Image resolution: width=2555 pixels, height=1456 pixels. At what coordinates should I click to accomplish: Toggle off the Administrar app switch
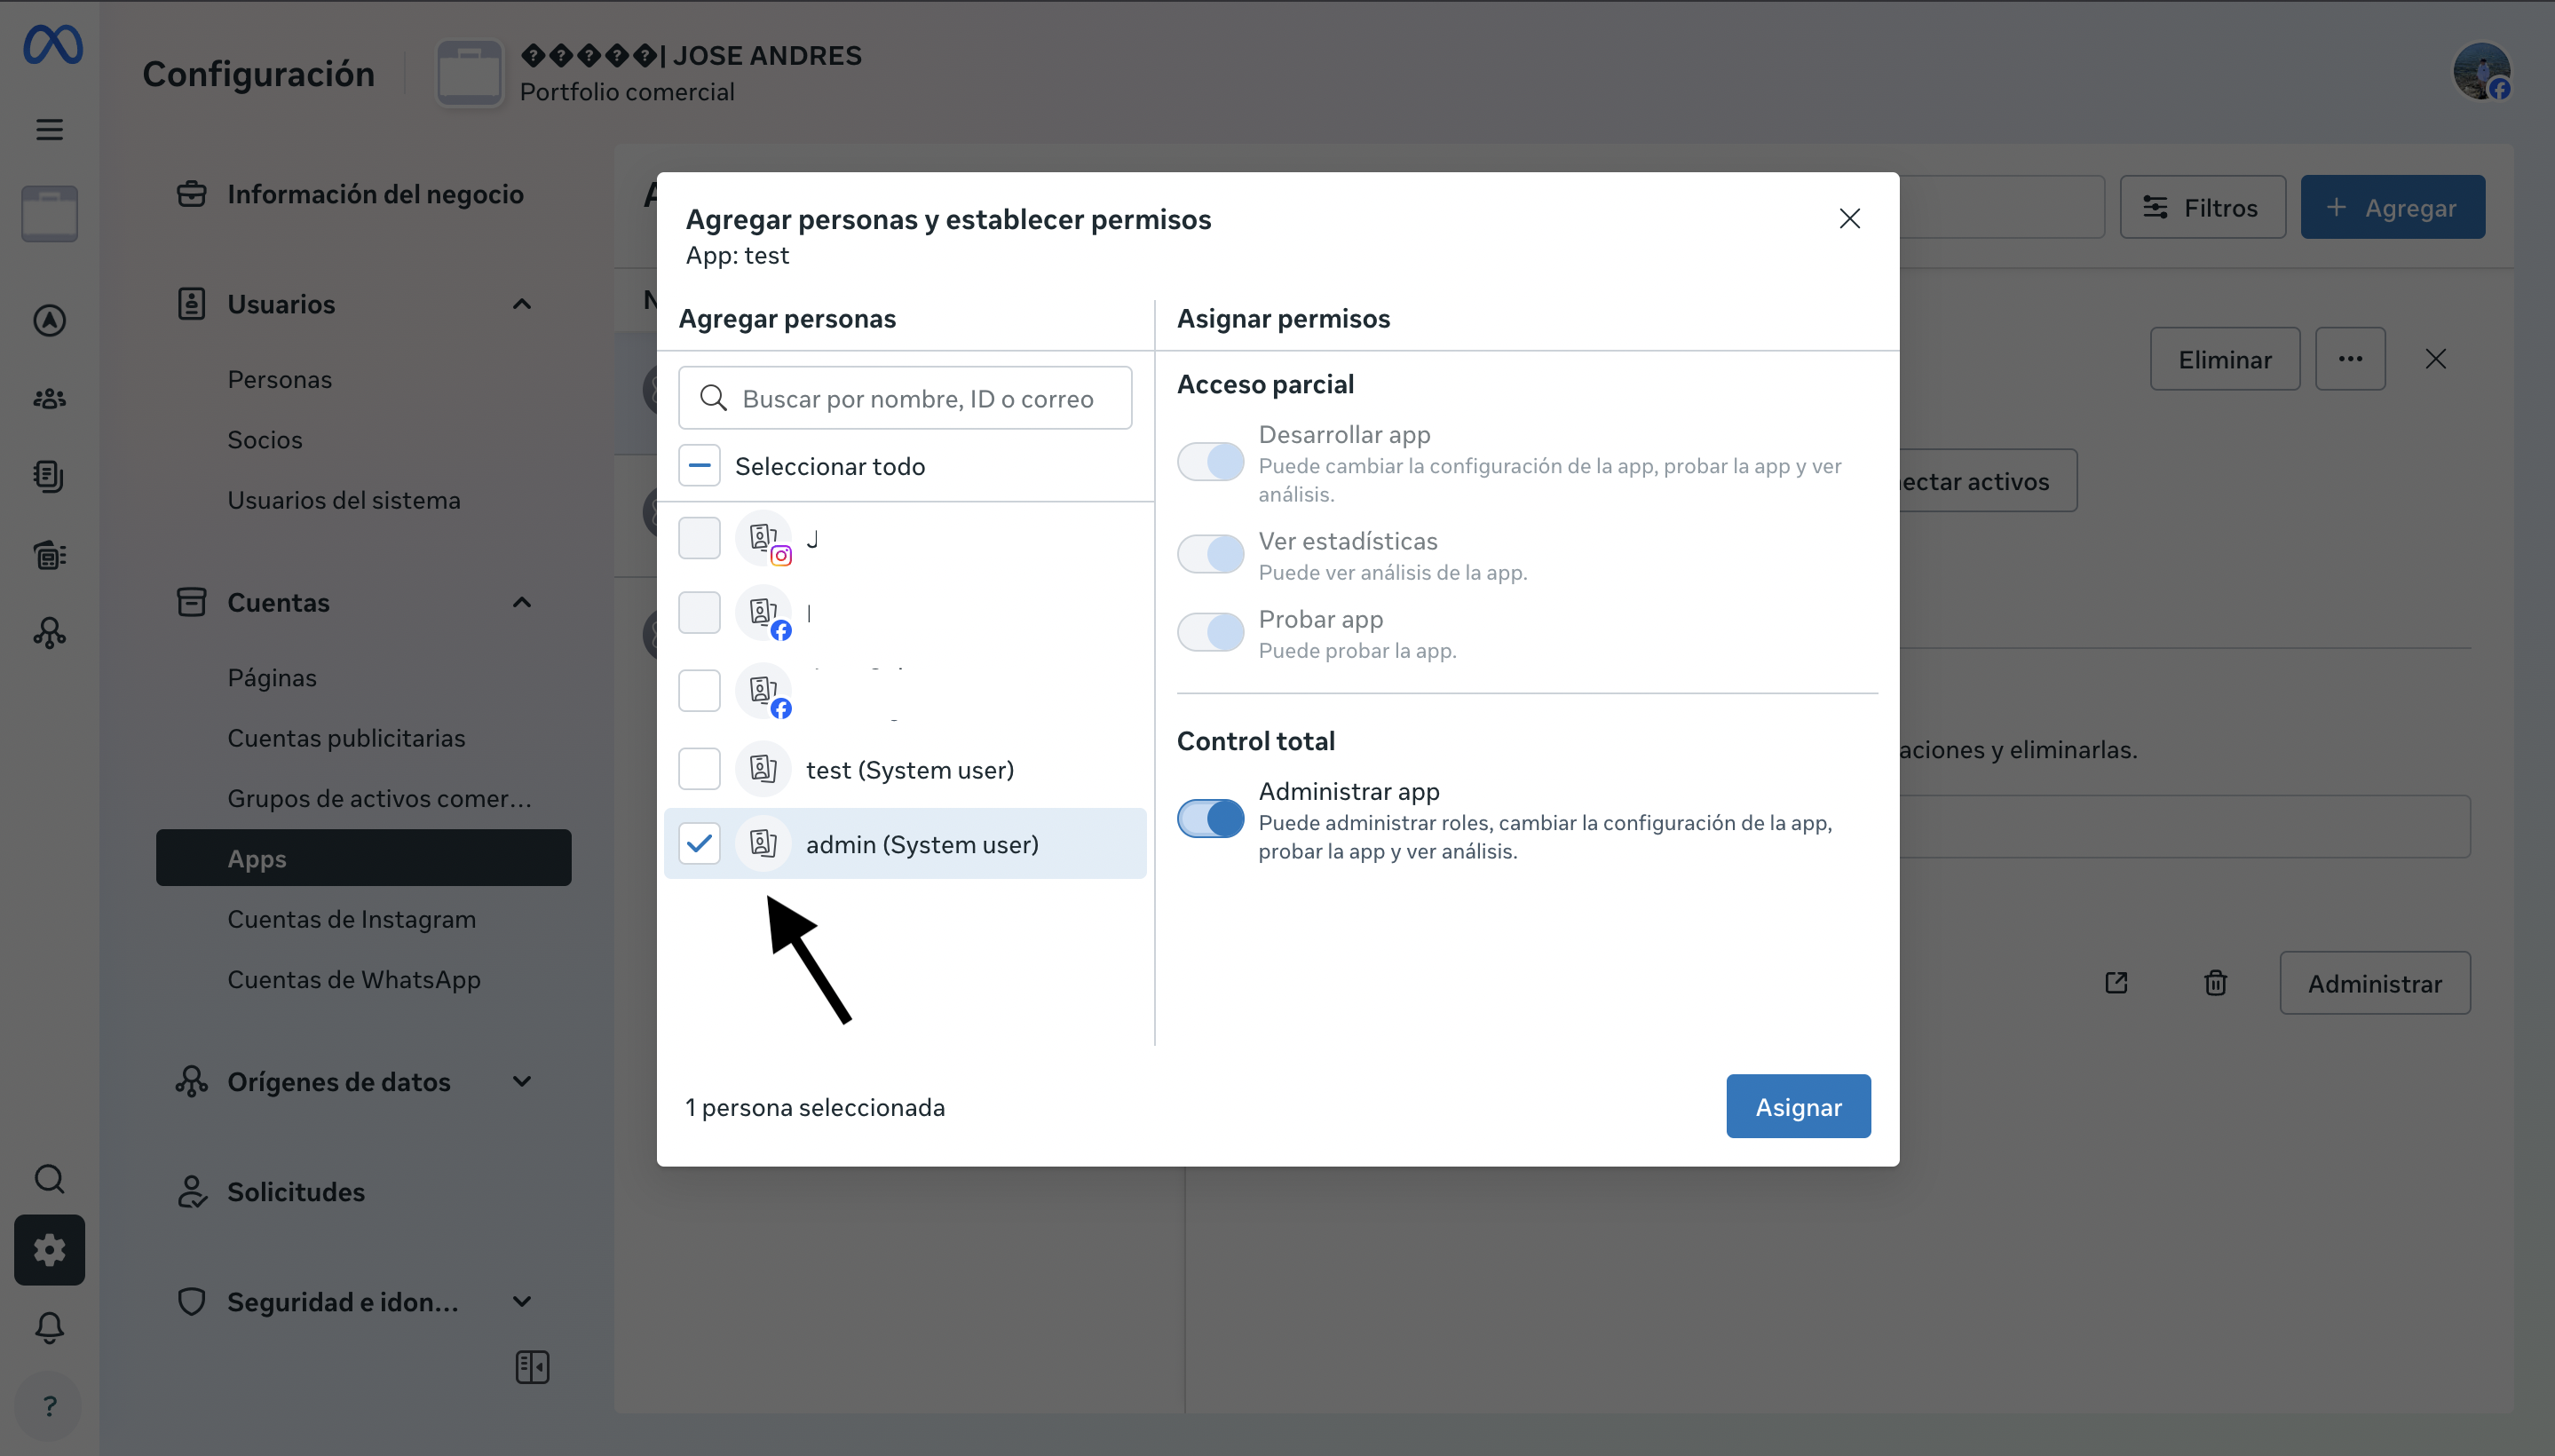click(x=1210, y=819)
